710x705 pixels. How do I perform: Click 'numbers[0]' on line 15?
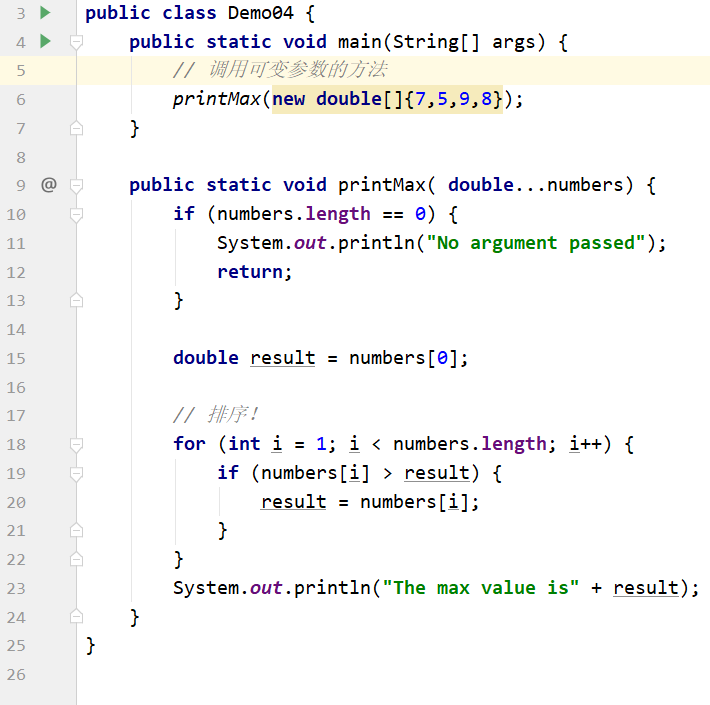click(404, 358)
